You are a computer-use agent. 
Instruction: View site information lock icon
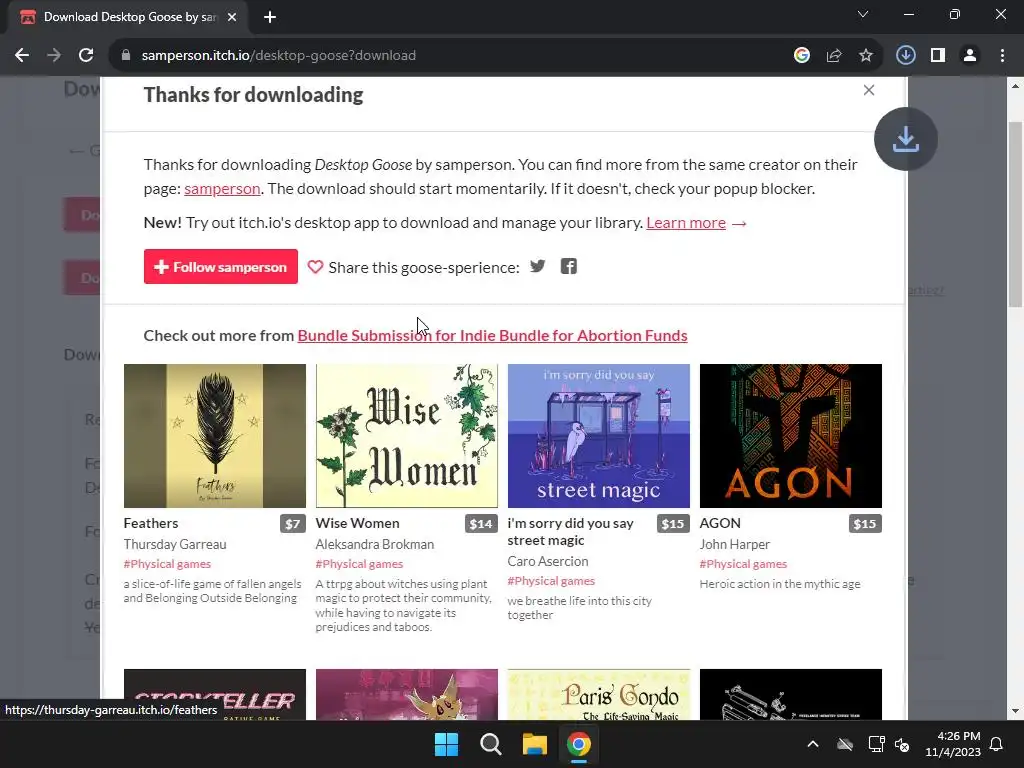click(x=126, y=56)
